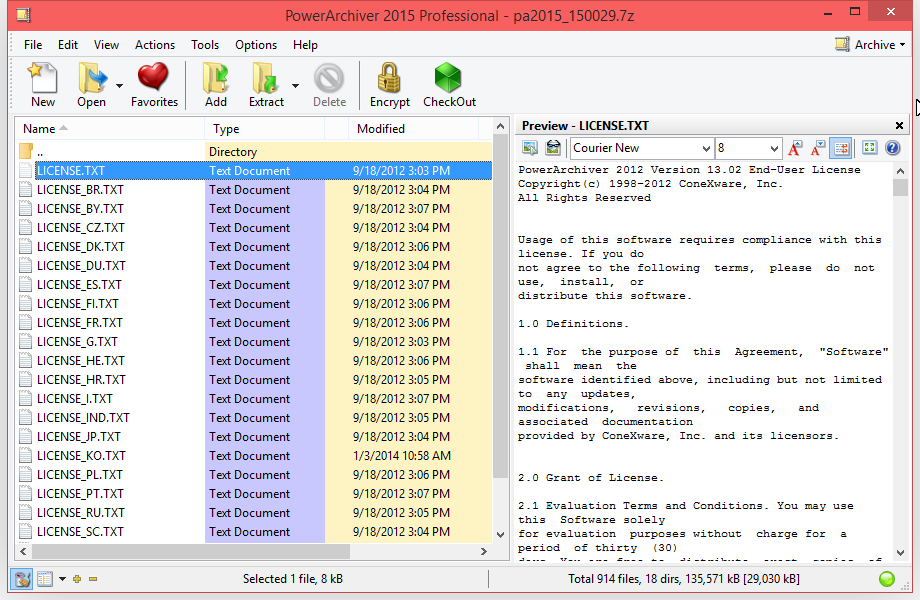Click the '..' parent Directory row
This screenshot has height=600, width=920.
click(254, 151)
